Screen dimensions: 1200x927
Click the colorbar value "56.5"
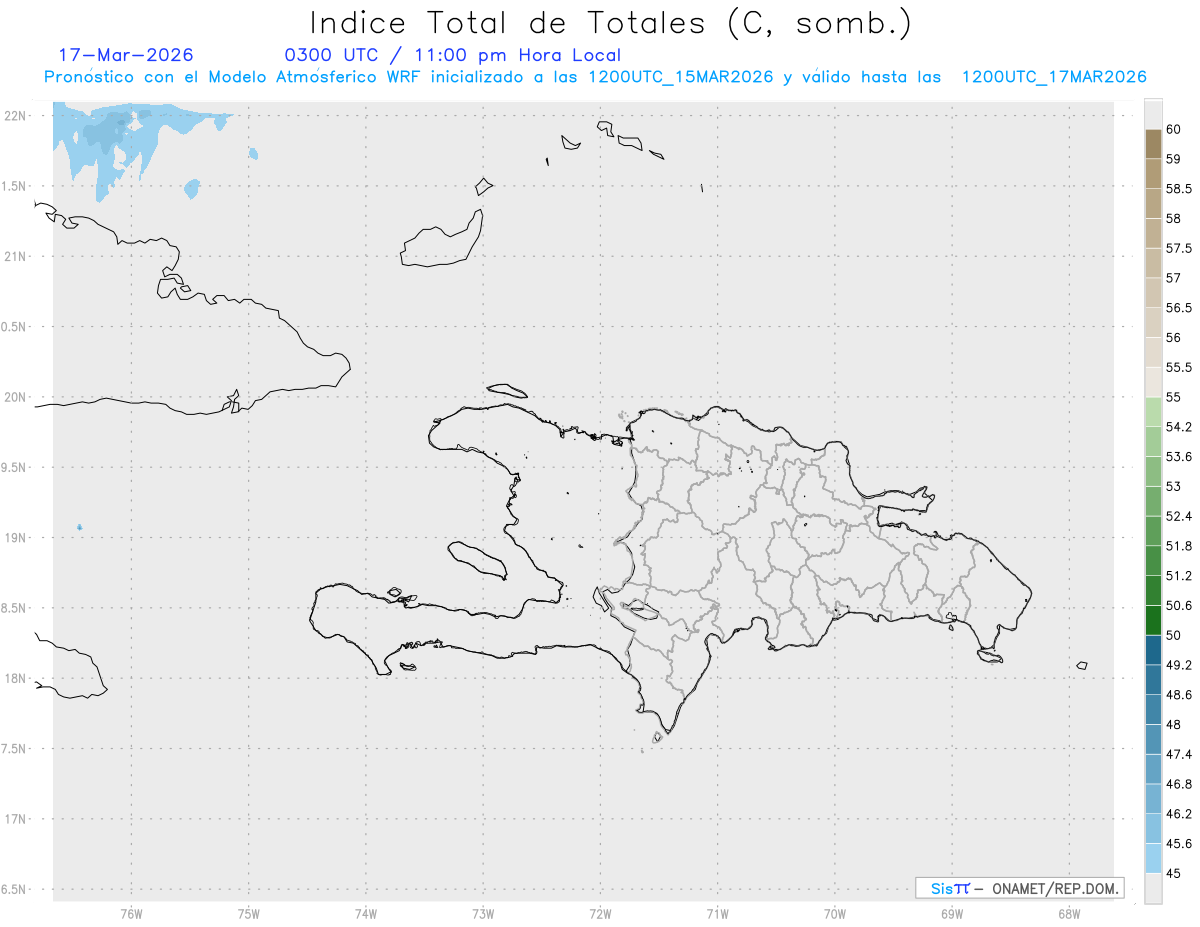[x=1178, y=308]
